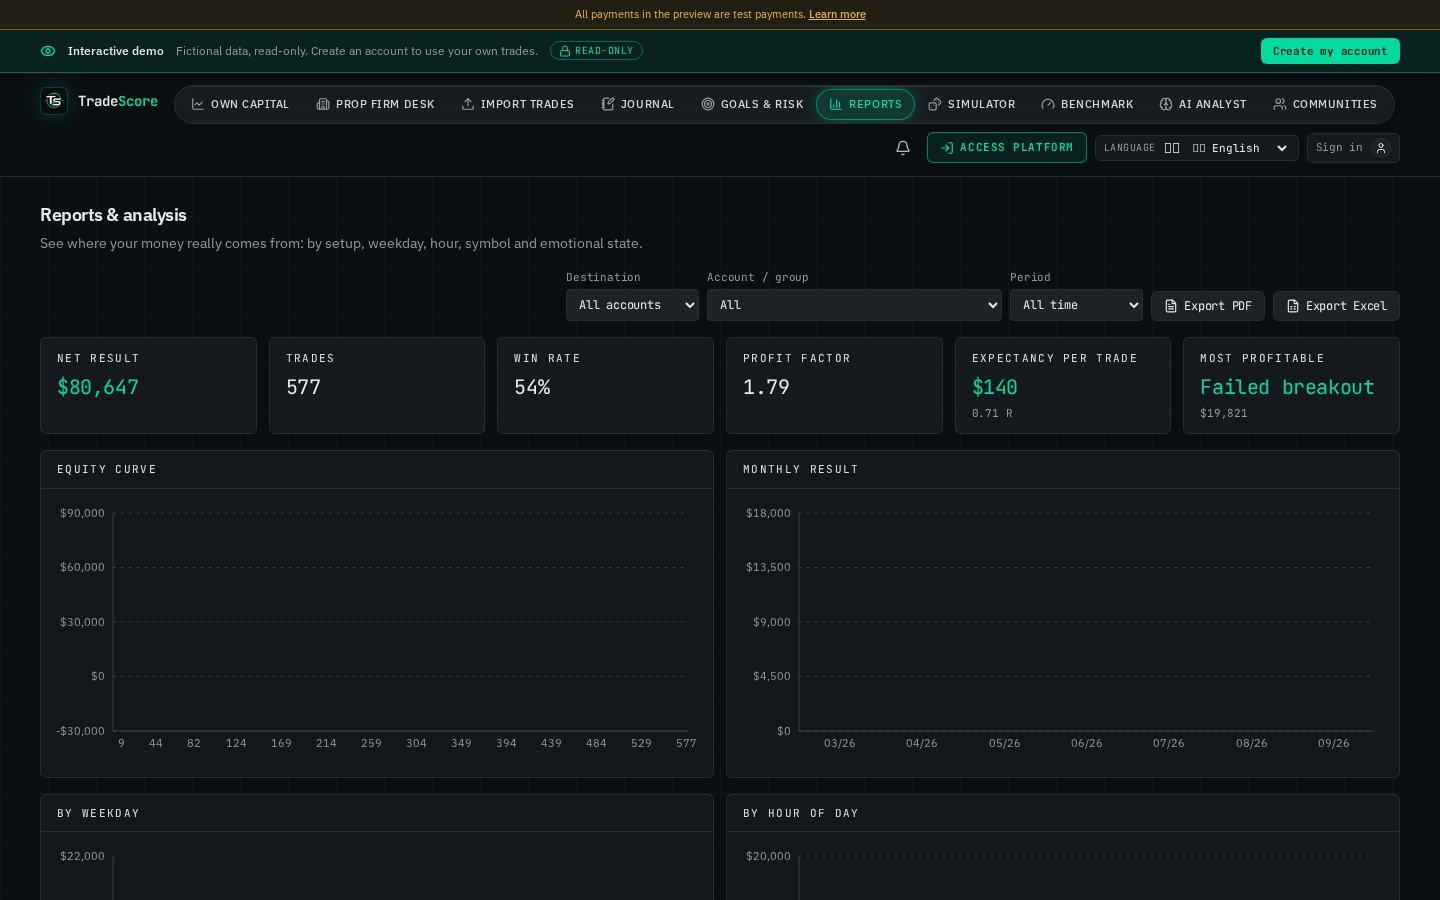Click the lock icon in the READ-ONLY badge
Image resolution: width=1440 pixels, height=900 pixels.
pyautogui.click(x=565, y=51)
